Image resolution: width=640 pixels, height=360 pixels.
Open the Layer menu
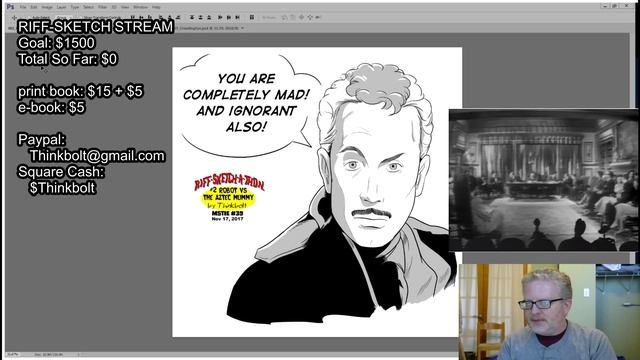tap(62, 7)
